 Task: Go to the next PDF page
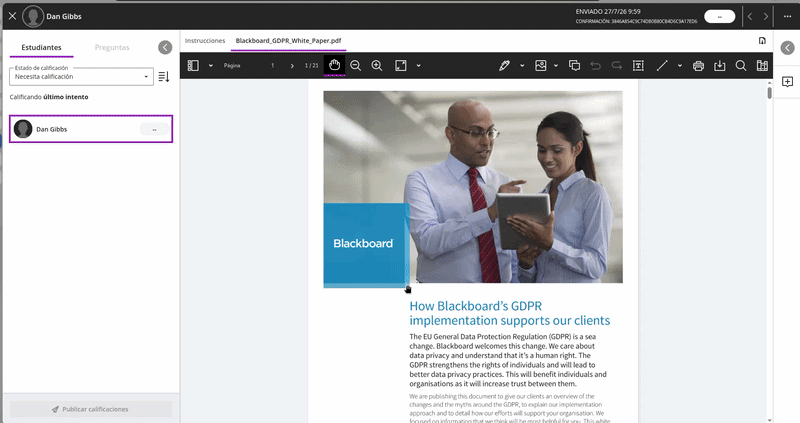(292, 65)
